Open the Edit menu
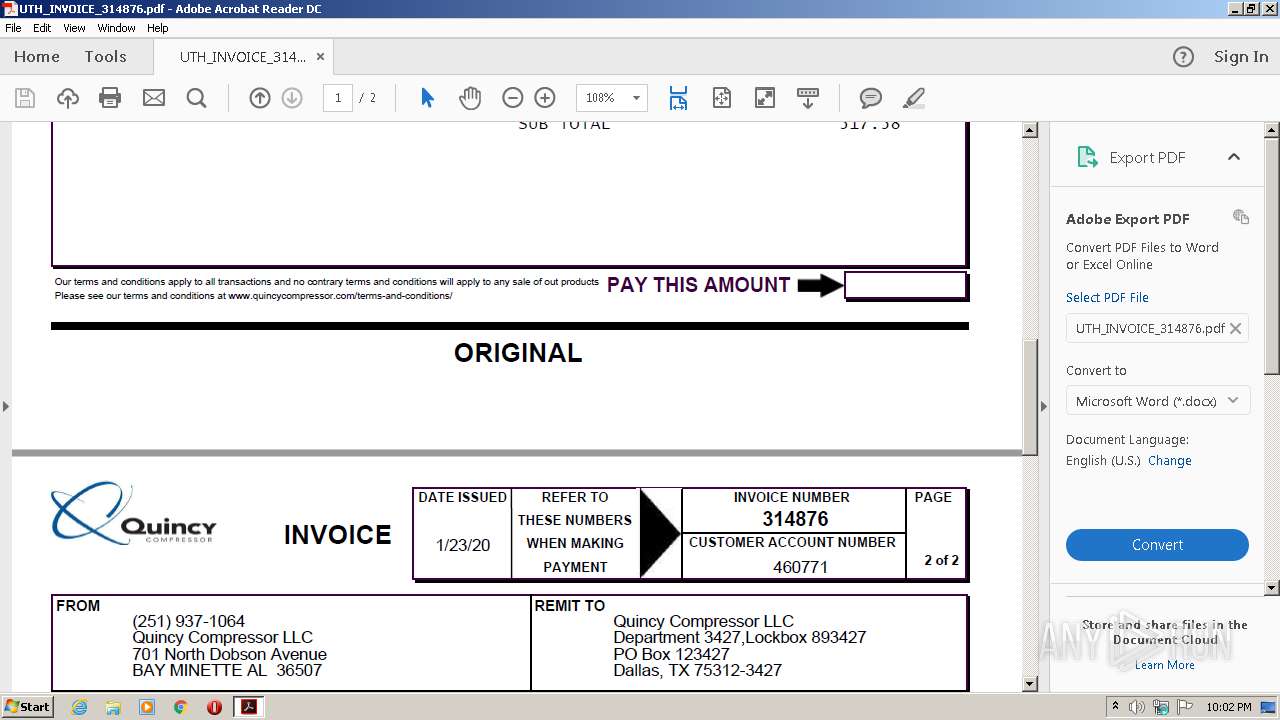This screenshot has height=720, width=1280. (42, 28)
